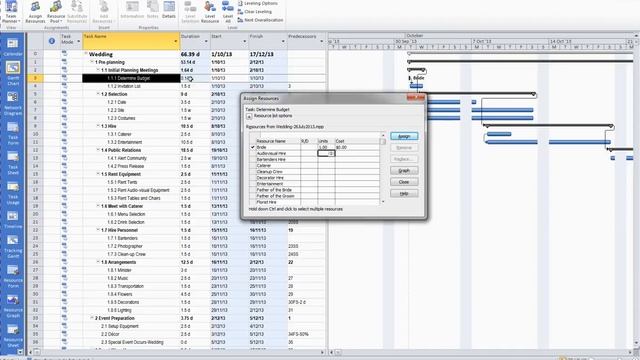Select the Caterer resource row
640x360 pixels.
tap(314, 166)
